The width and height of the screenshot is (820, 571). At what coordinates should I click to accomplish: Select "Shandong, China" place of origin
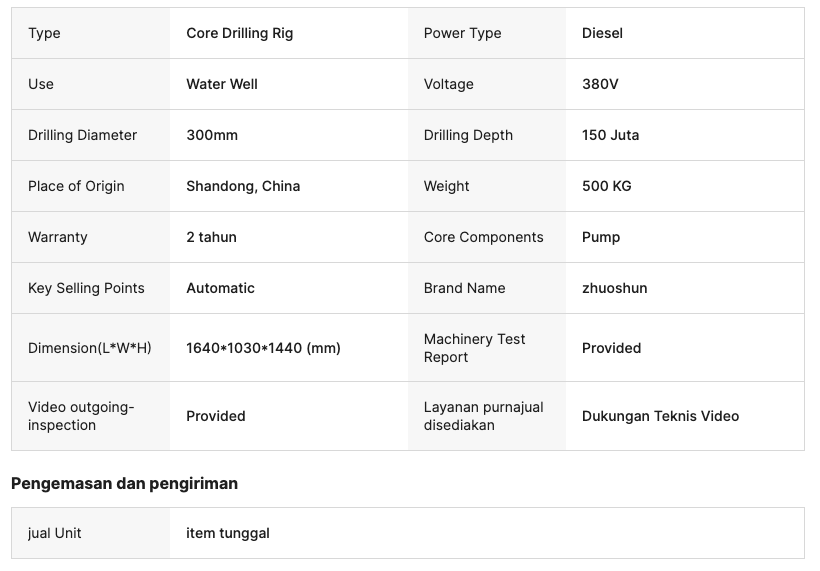[243, 186]
